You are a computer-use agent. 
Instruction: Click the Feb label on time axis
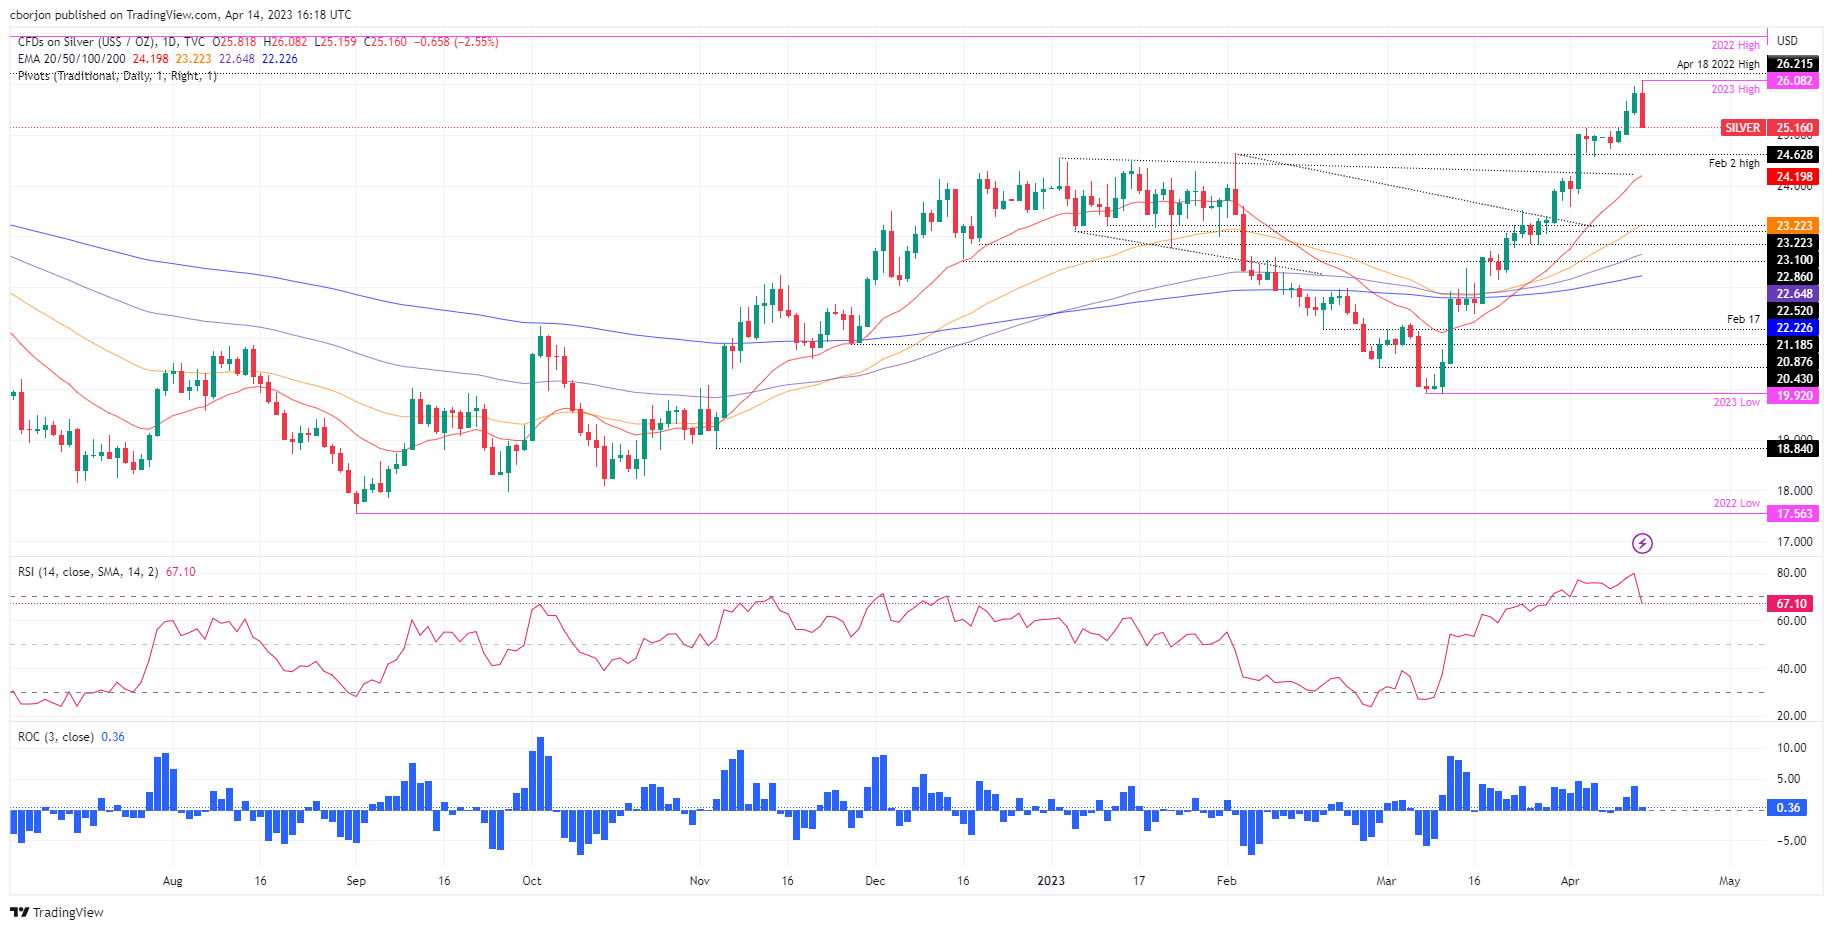tap(1226, 881)
